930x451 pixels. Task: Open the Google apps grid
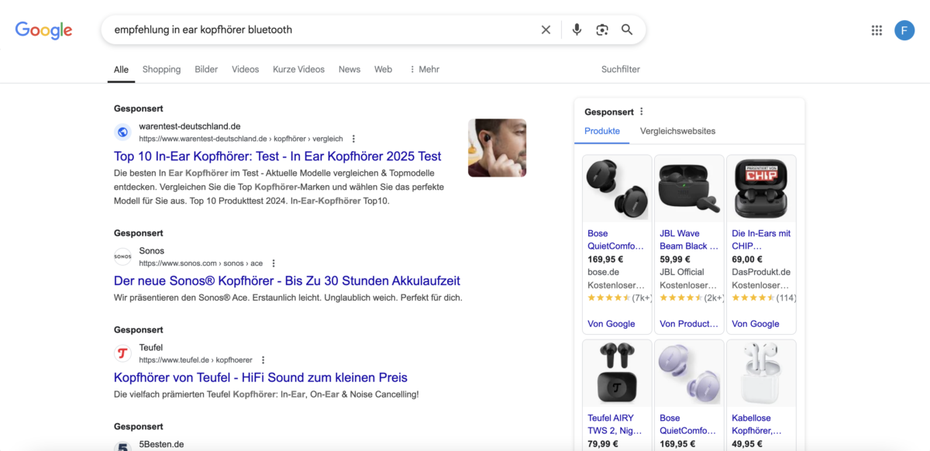[x=877, y=30]
